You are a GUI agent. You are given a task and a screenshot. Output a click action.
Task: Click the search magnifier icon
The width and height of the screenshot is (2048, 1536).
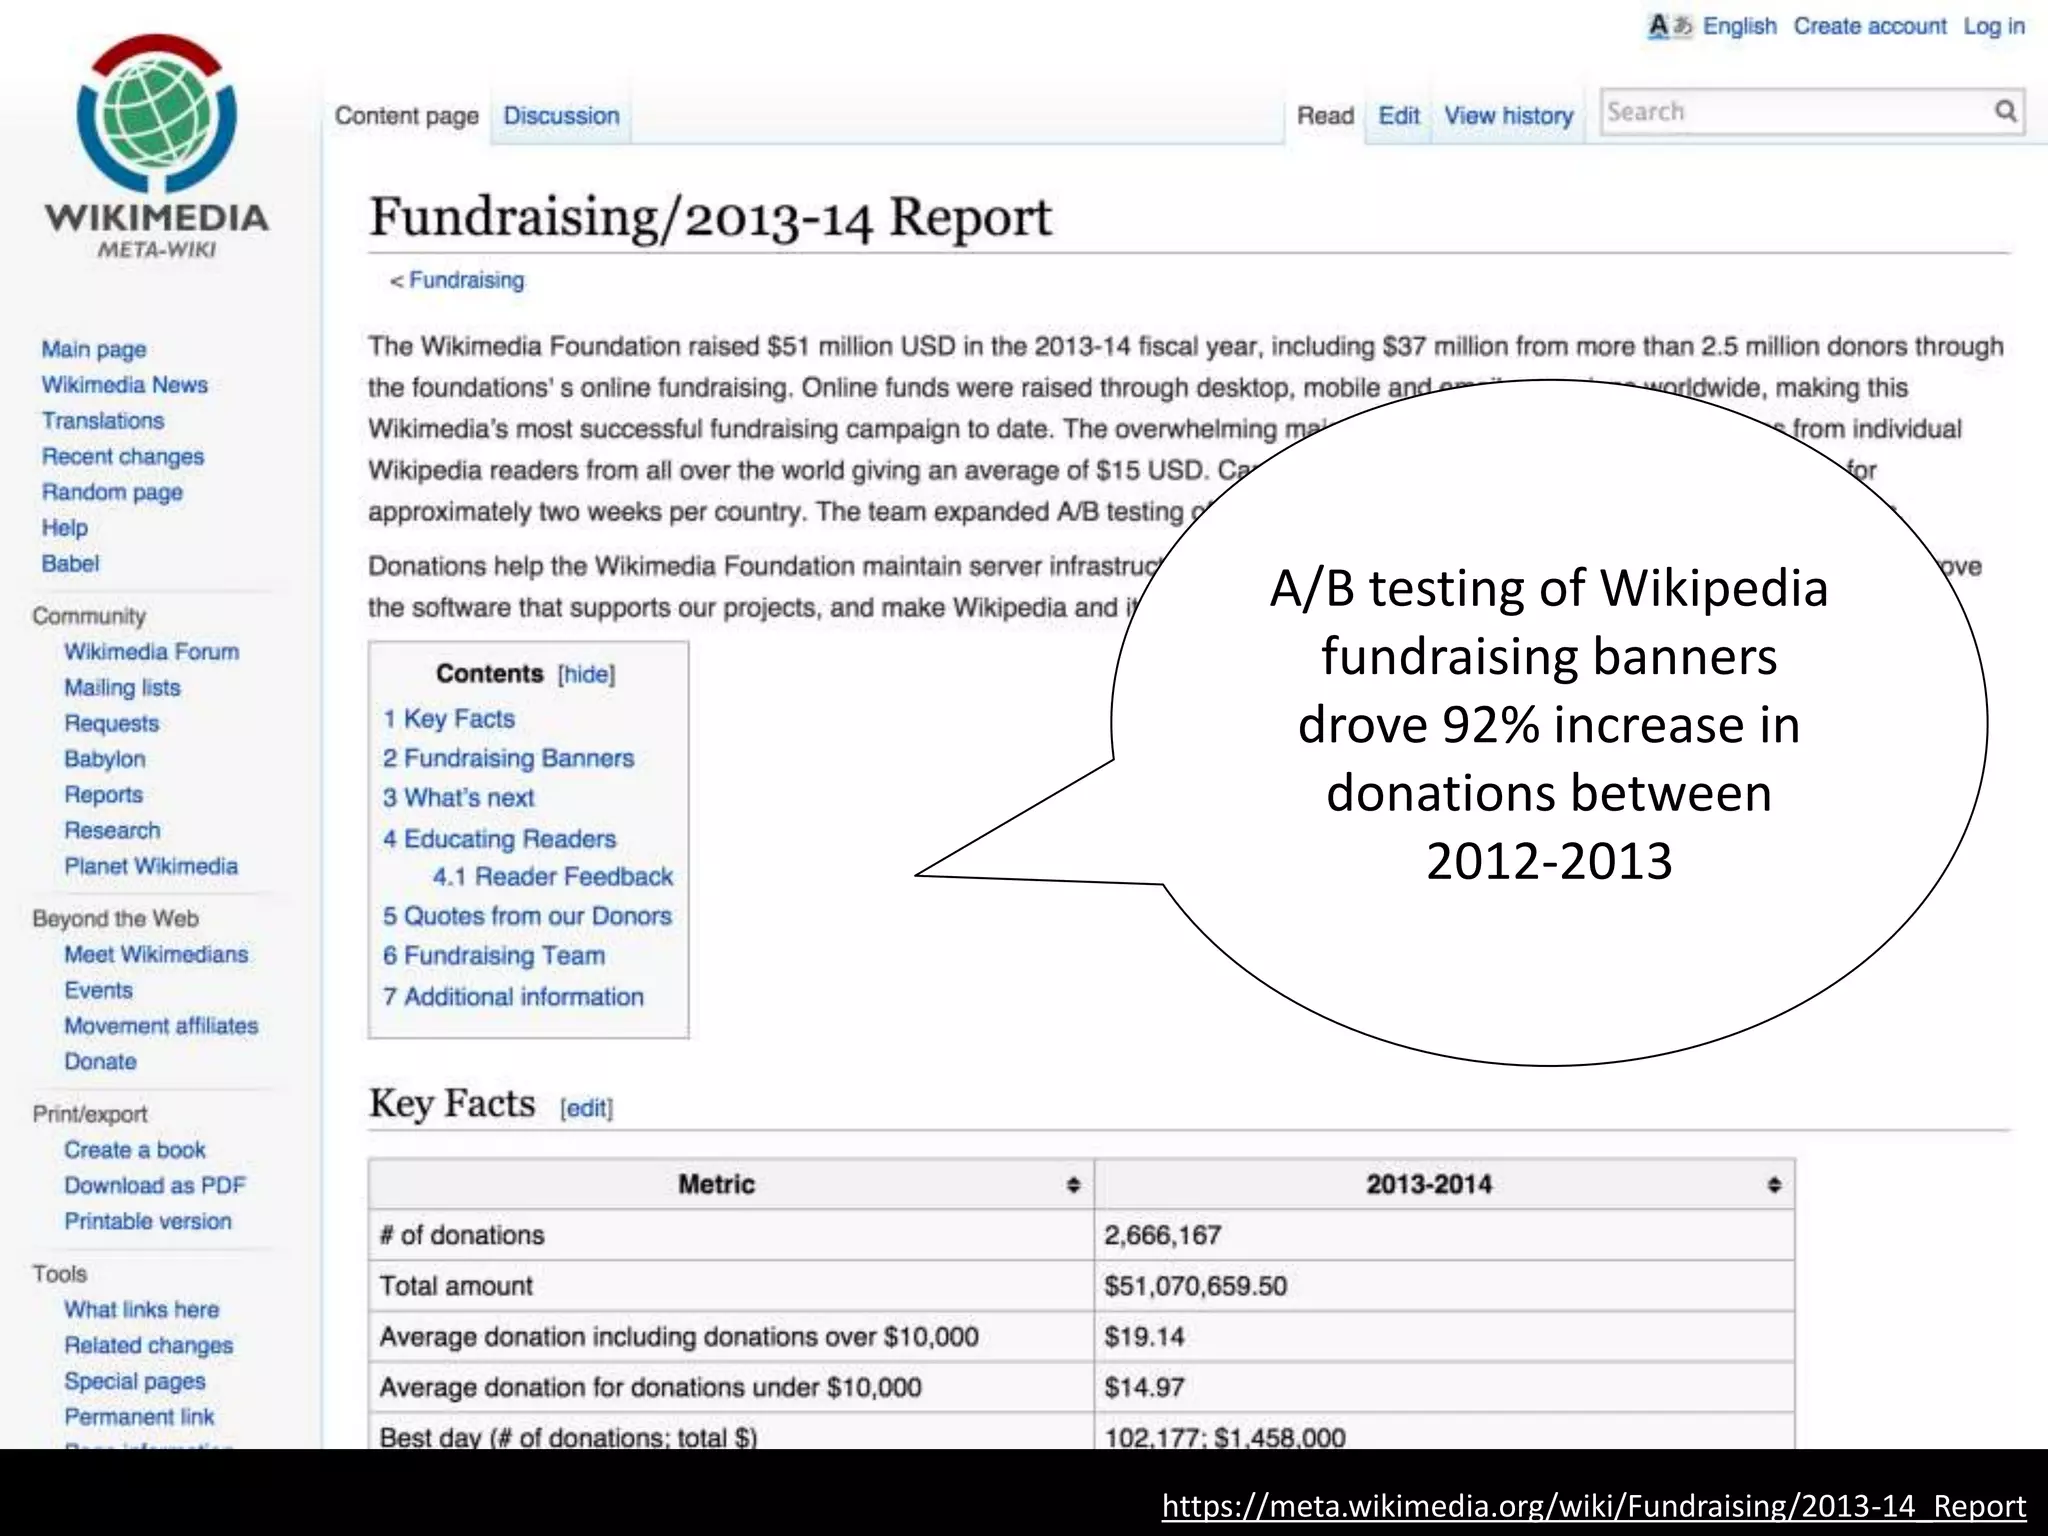click(x=2005, y=111)
